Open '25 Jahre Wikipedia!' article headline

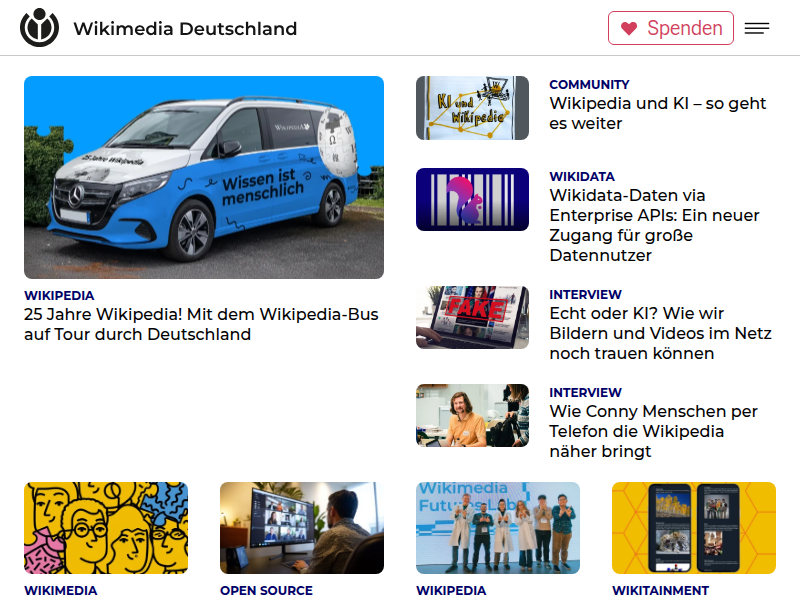[201, 324]
